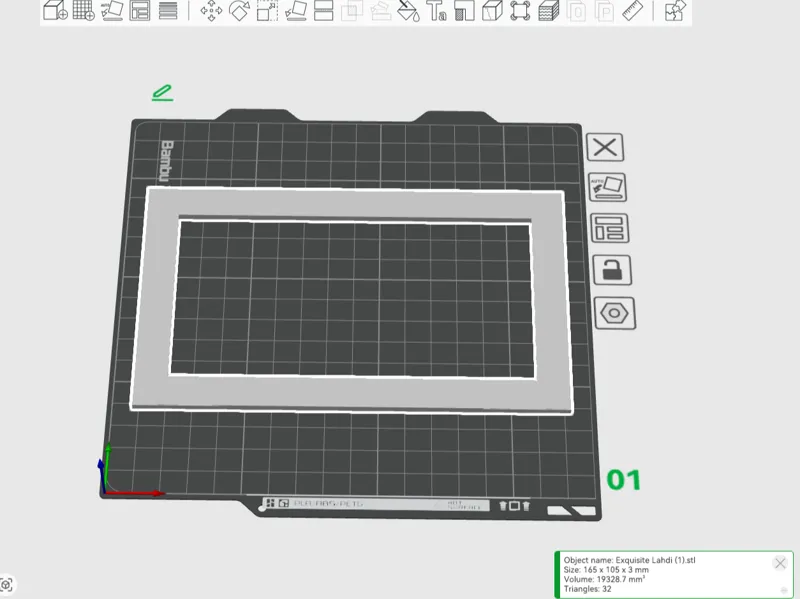Image resolution: width=800 pixels, height=599 pixels.
Task: Select the Lay on face tool
Action: tap(295, 10)
